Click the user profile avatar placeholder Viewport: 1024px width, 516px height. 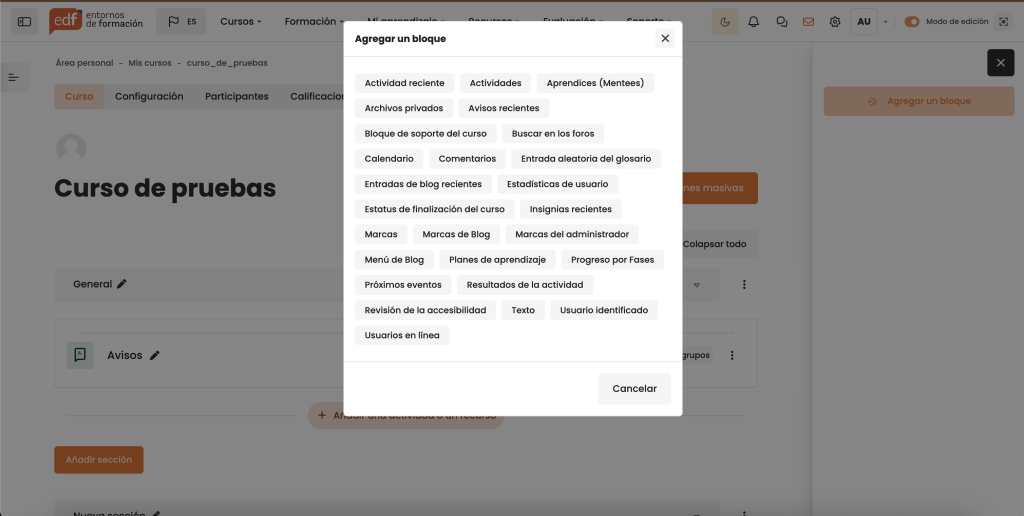71,149
